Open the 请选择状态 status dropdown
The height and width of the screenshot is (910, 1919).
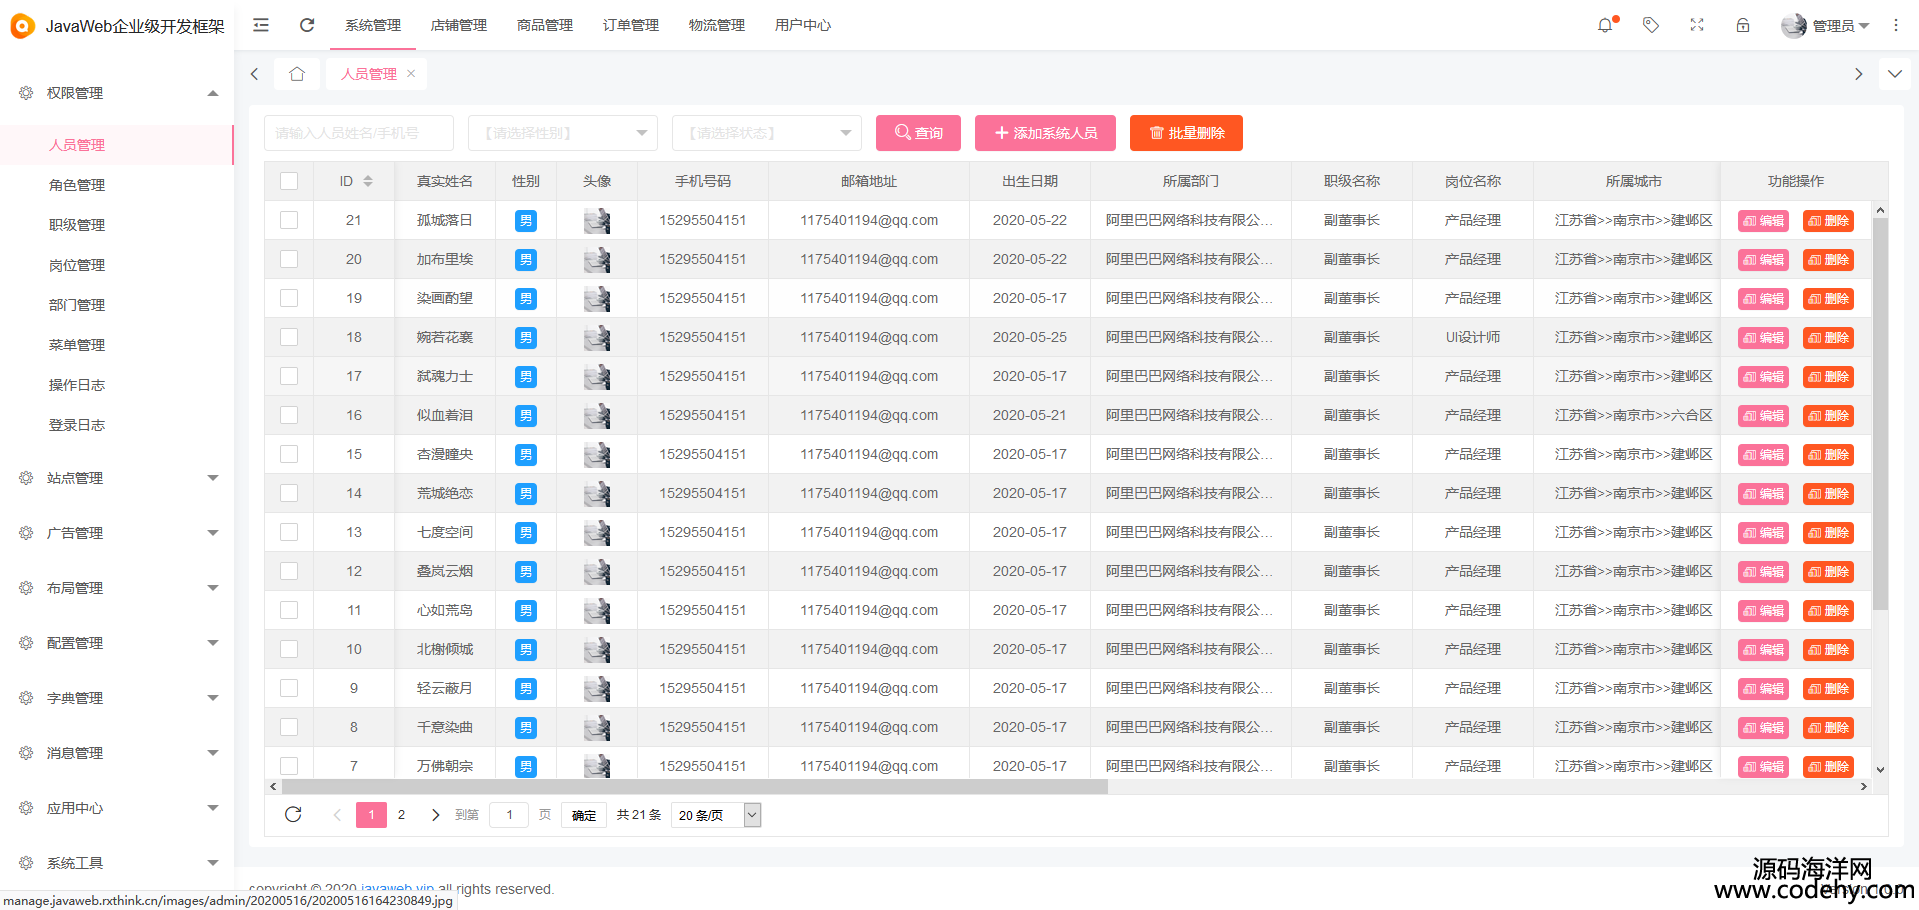[766, 133]
